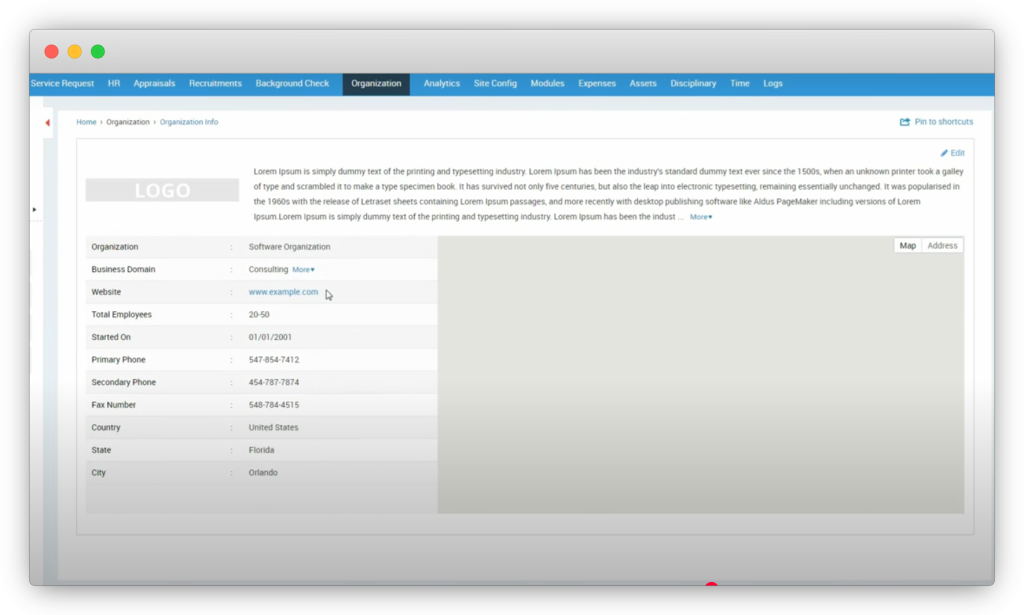Click the yellow minimize window button
1024x615 pixels.
75,52
